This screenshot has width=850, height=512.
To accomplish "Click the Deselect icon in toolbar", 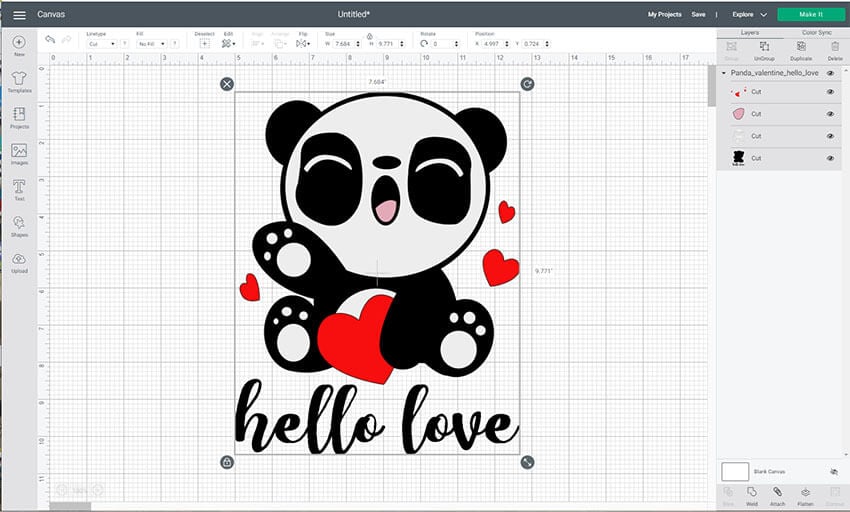I will click(x=204, y=43).
